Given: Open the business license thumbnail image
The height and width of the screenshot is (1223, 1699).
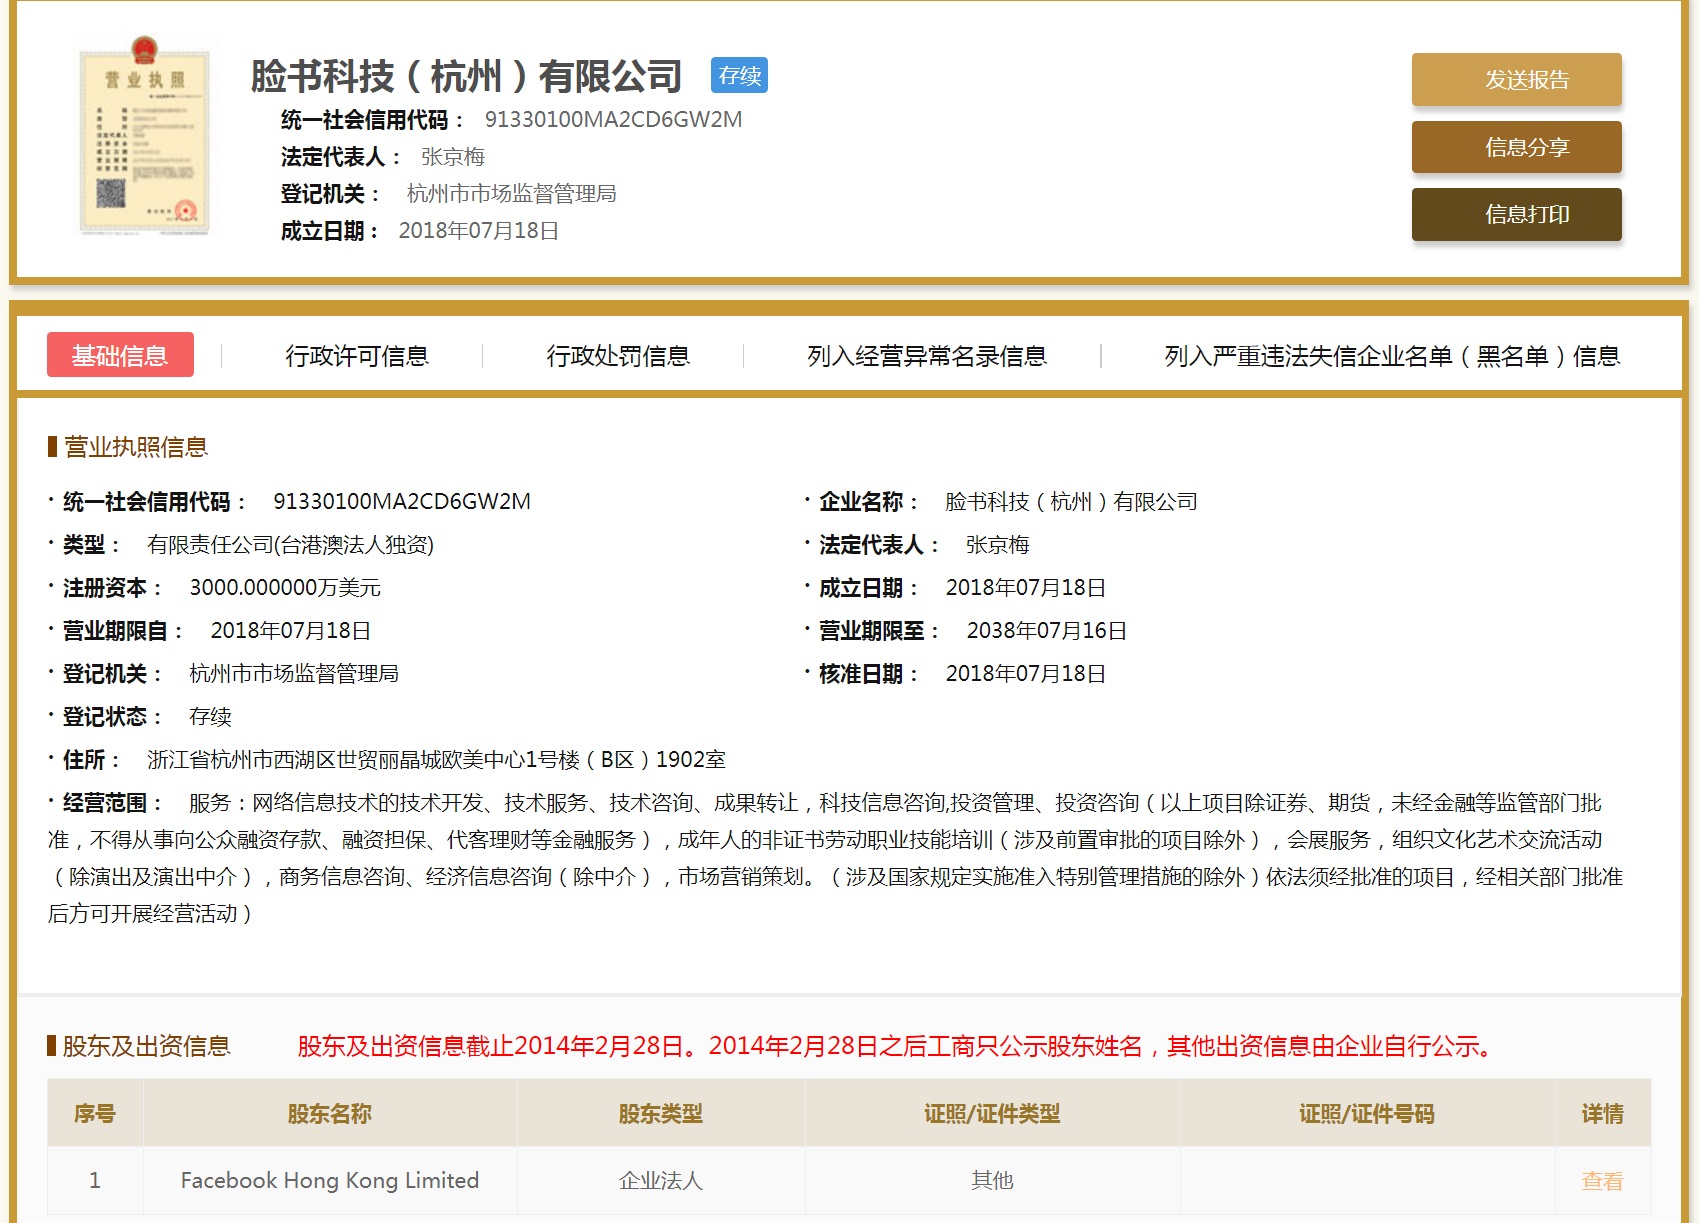Looking at the screenshot, I should 145,136.
